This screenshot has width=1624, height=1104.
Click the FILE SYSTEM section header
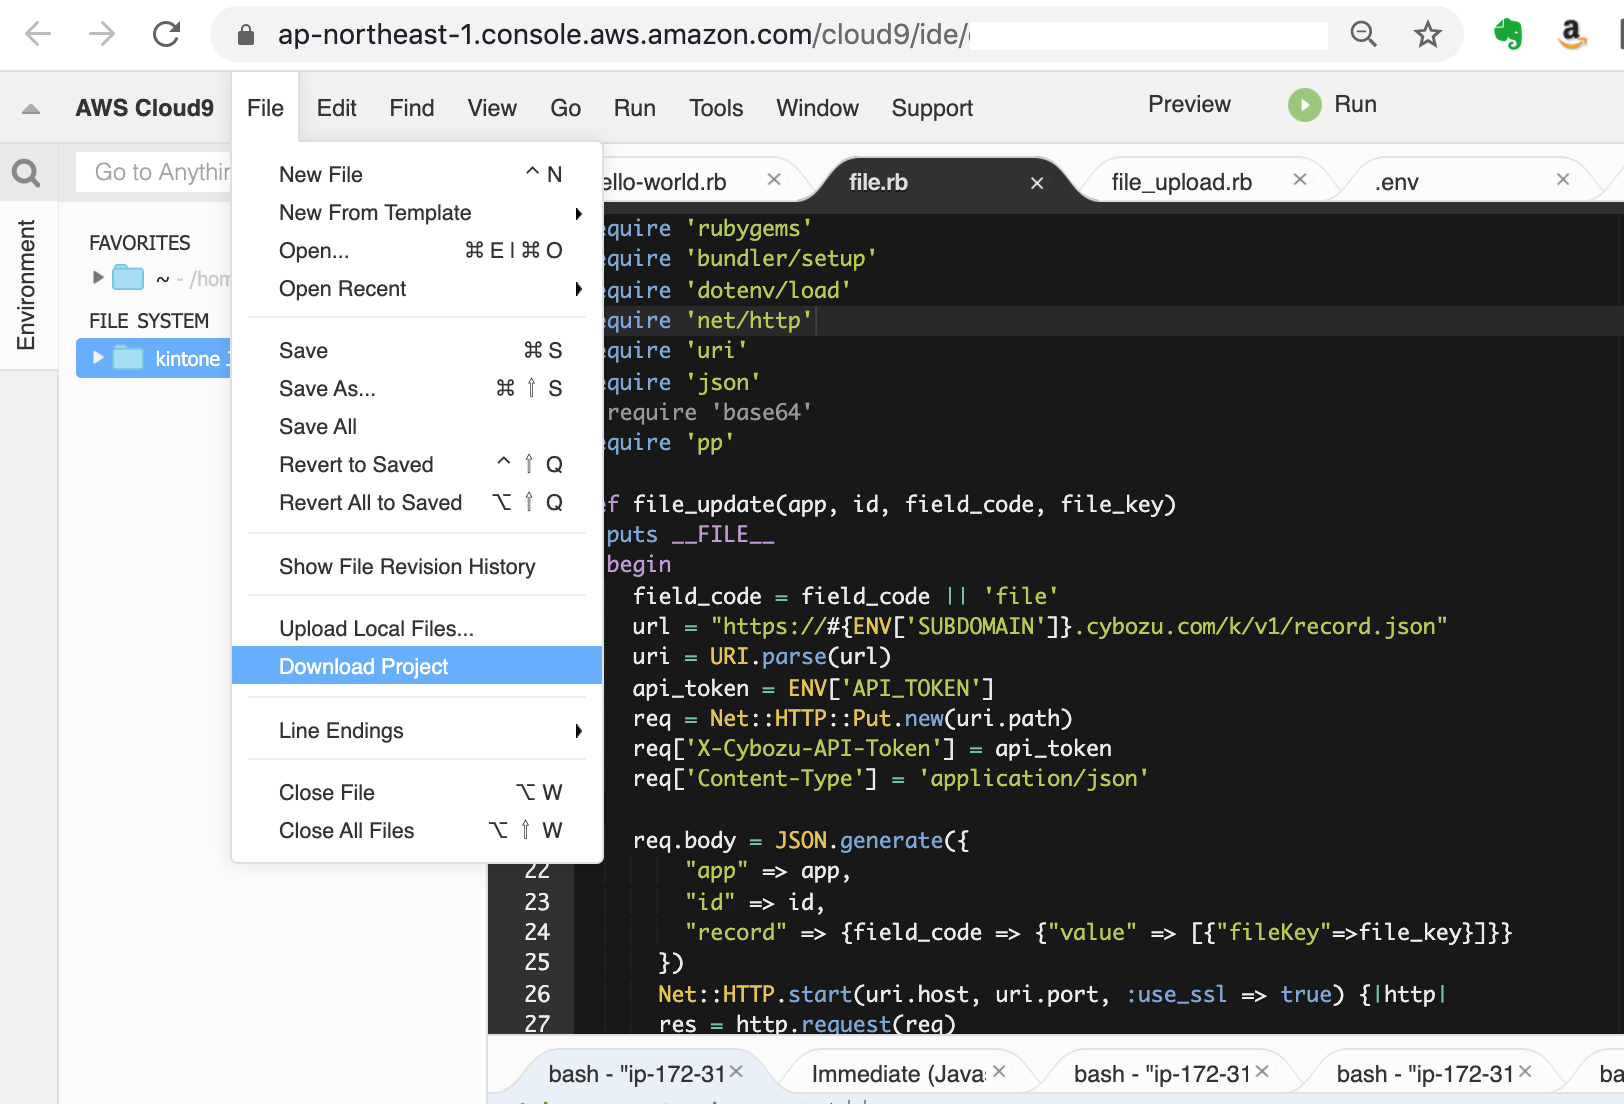point(149,321)
